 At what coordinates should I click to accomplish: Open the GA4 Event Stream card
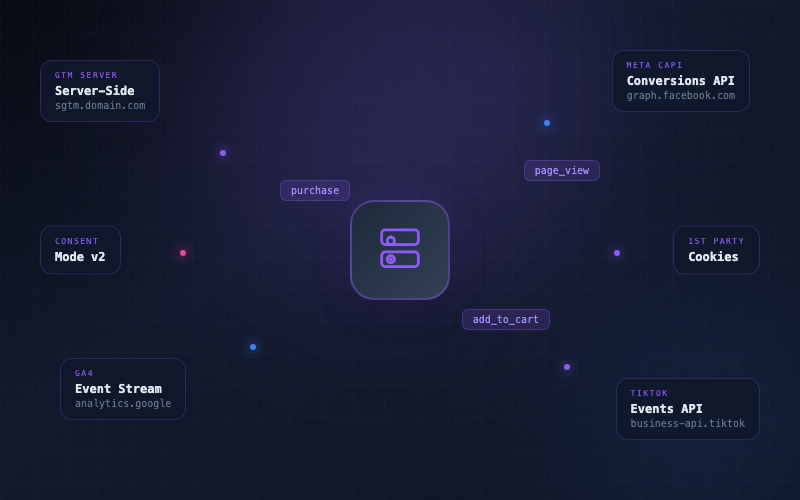(122, 388)
